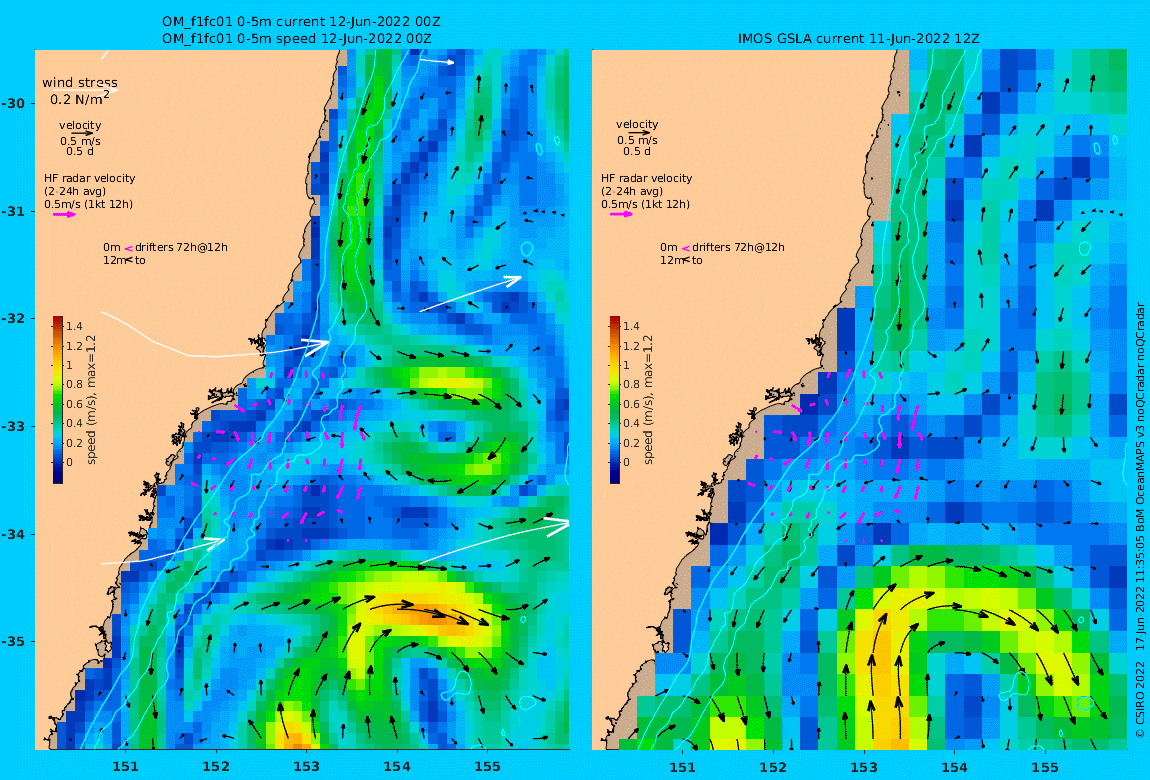The image size is (1150, 780).
Task: Click the '-31' latitude axis label
Action: (x=14, y=211)
